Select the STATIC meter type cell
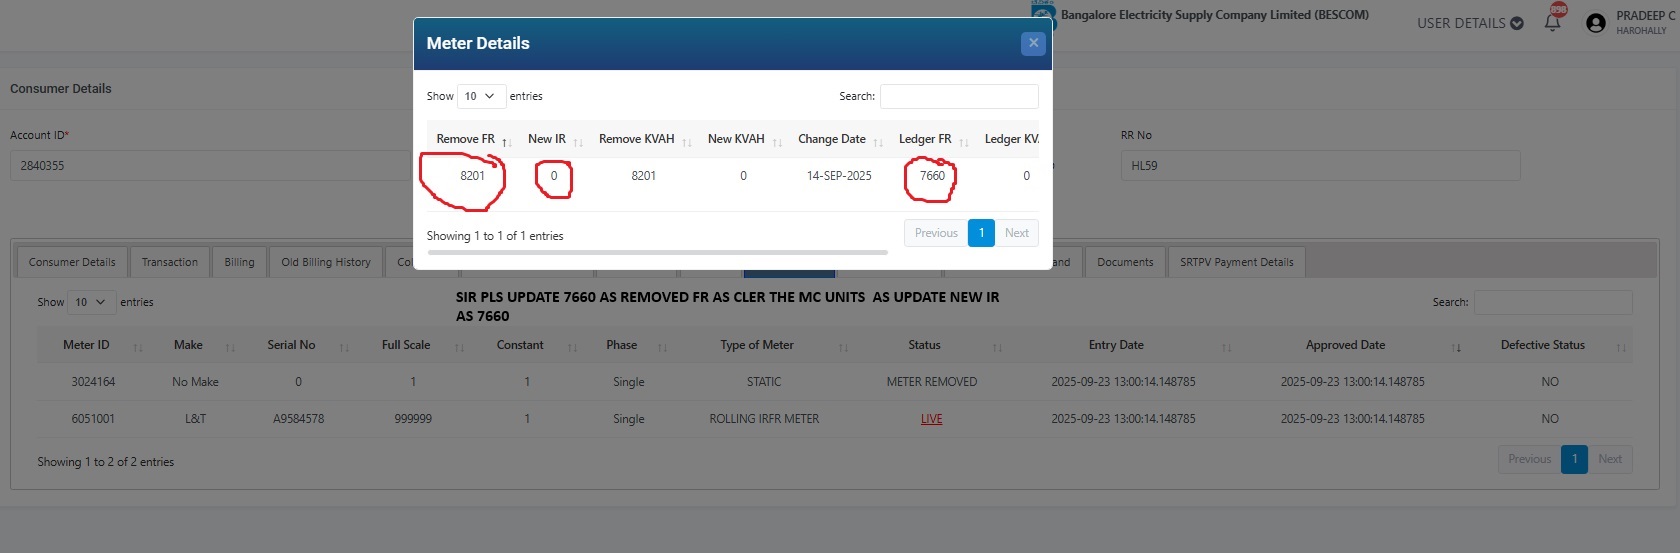The height and width of the screenshot is (553, 1680). [x=764, y=382]
